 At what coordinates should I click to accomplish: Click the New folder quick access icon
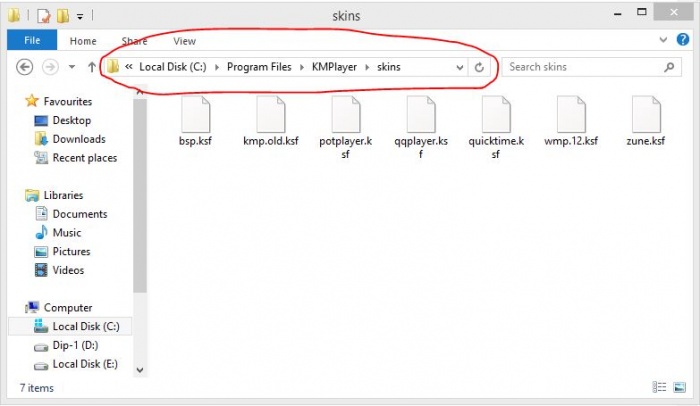[63, 16]
